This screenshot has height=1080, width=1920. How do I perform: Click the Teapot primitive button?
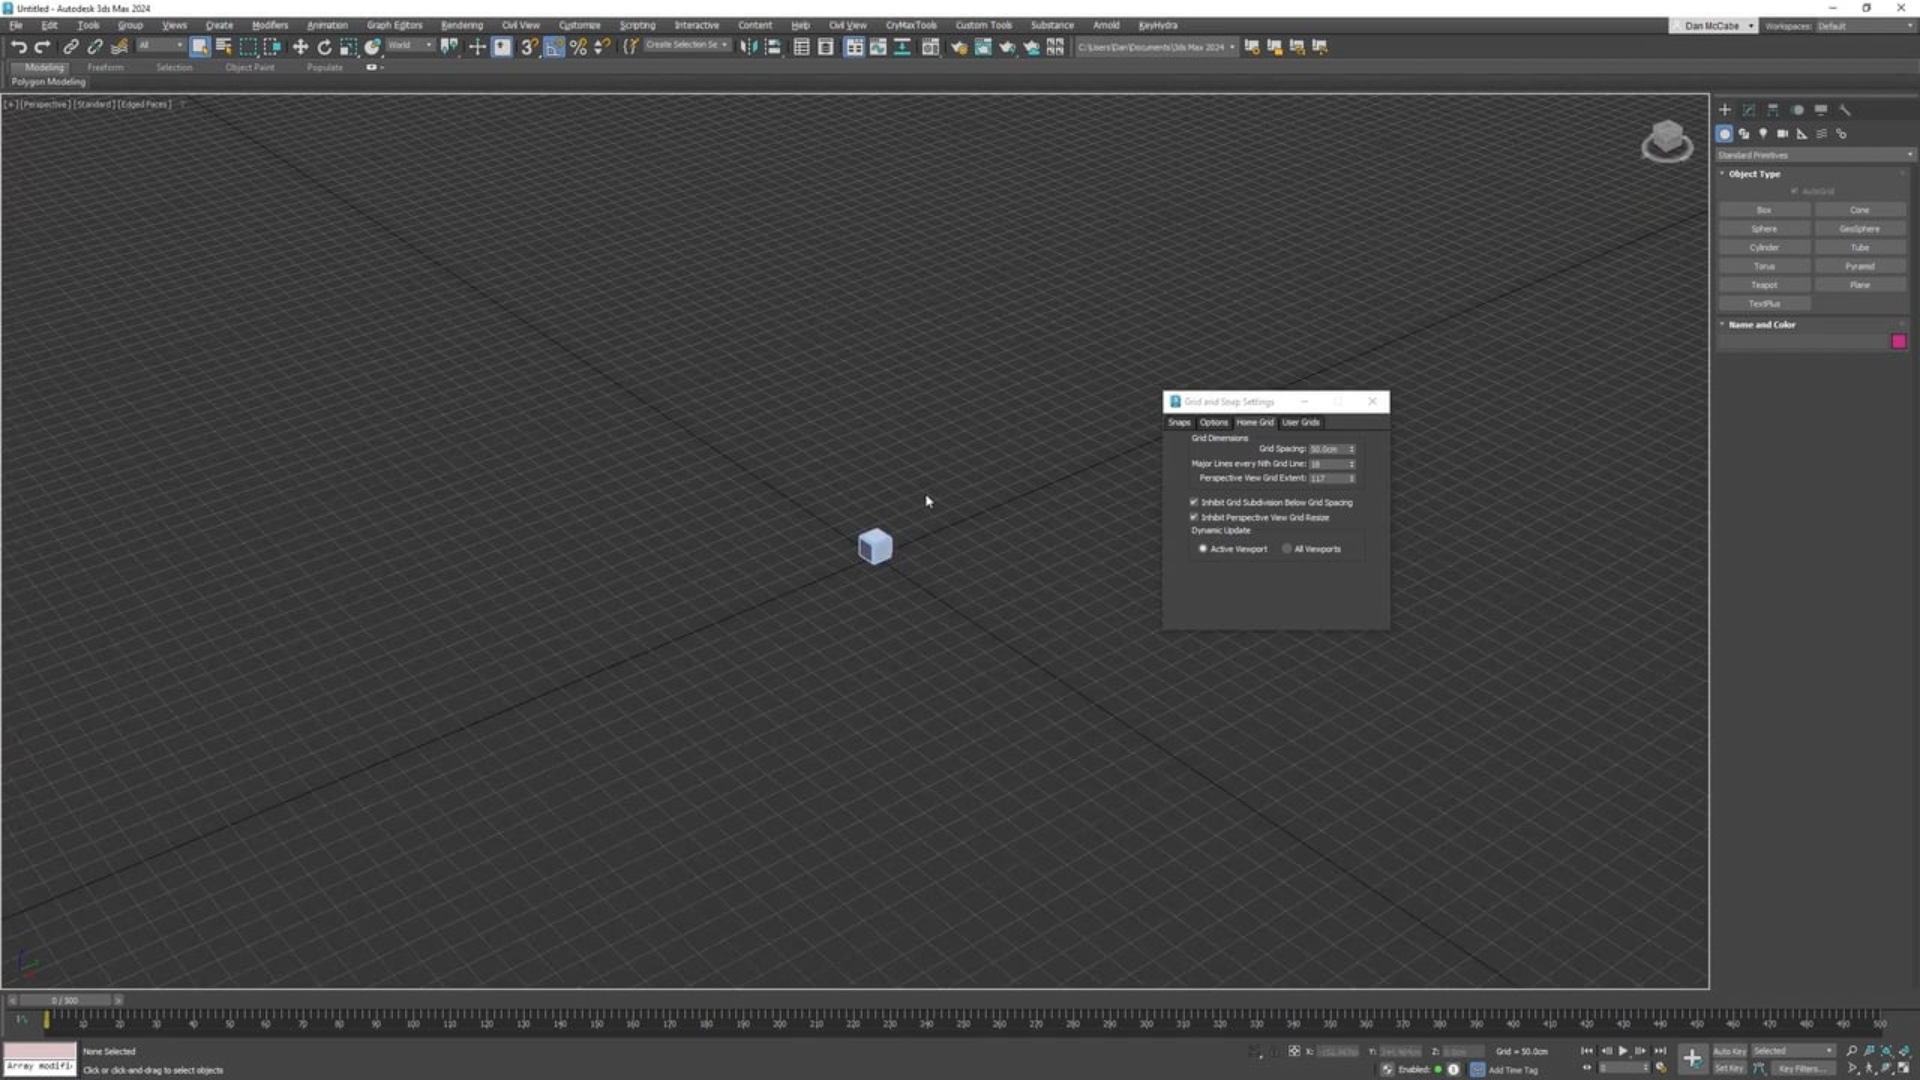pyautogui.click(x=1764, y=285)
